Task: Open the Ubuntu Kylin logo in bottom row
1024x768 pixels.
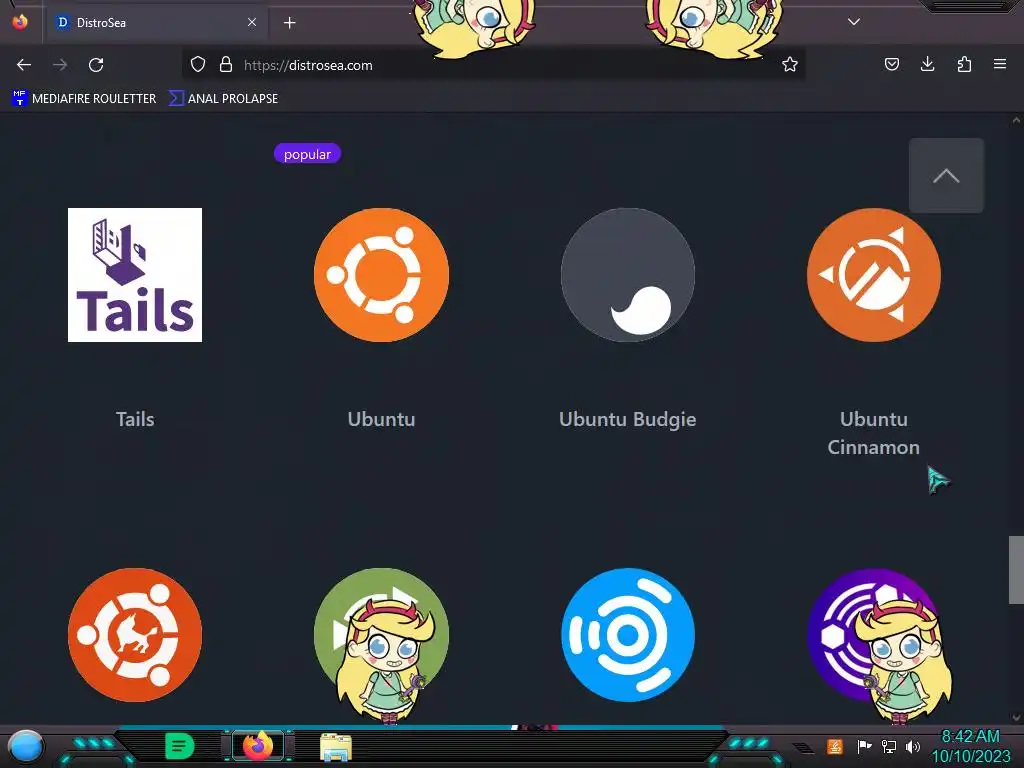Action: 135,635
